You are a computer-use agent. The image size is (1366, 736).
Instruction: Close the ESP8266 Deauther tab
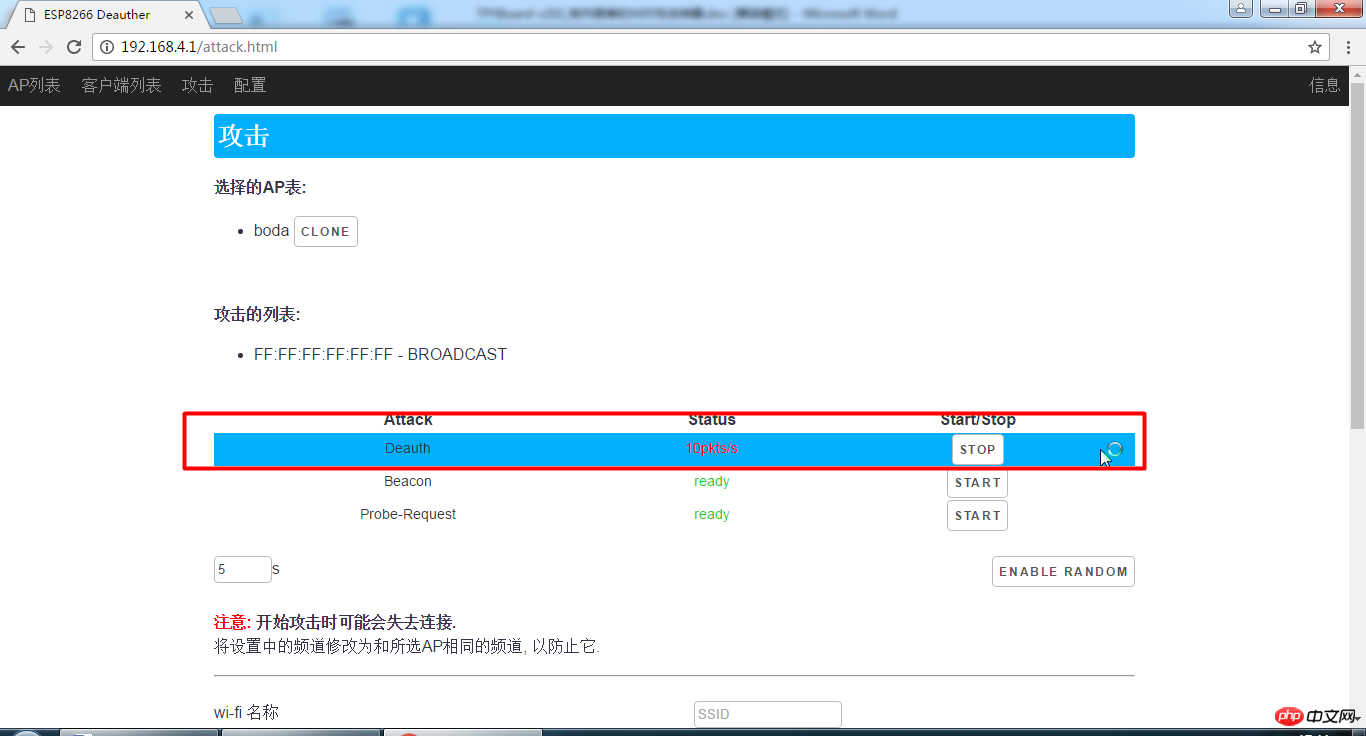click(x=190, y=15)
